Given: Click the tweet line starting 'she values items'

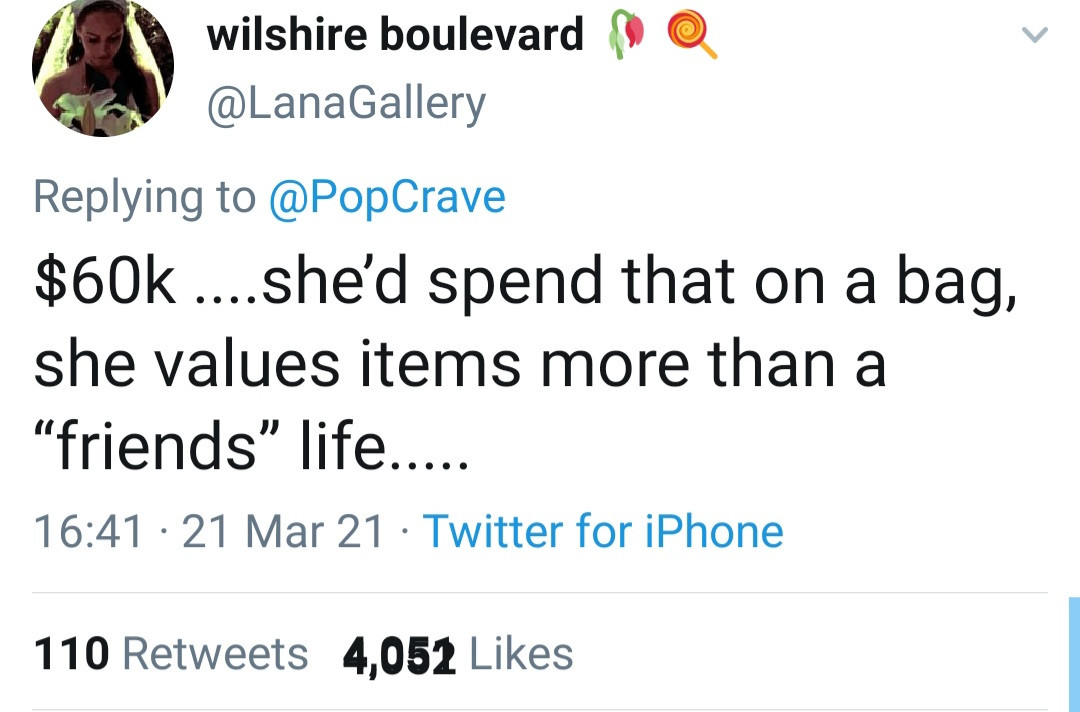Looking at the screenshot, I should tap(459, 363).
